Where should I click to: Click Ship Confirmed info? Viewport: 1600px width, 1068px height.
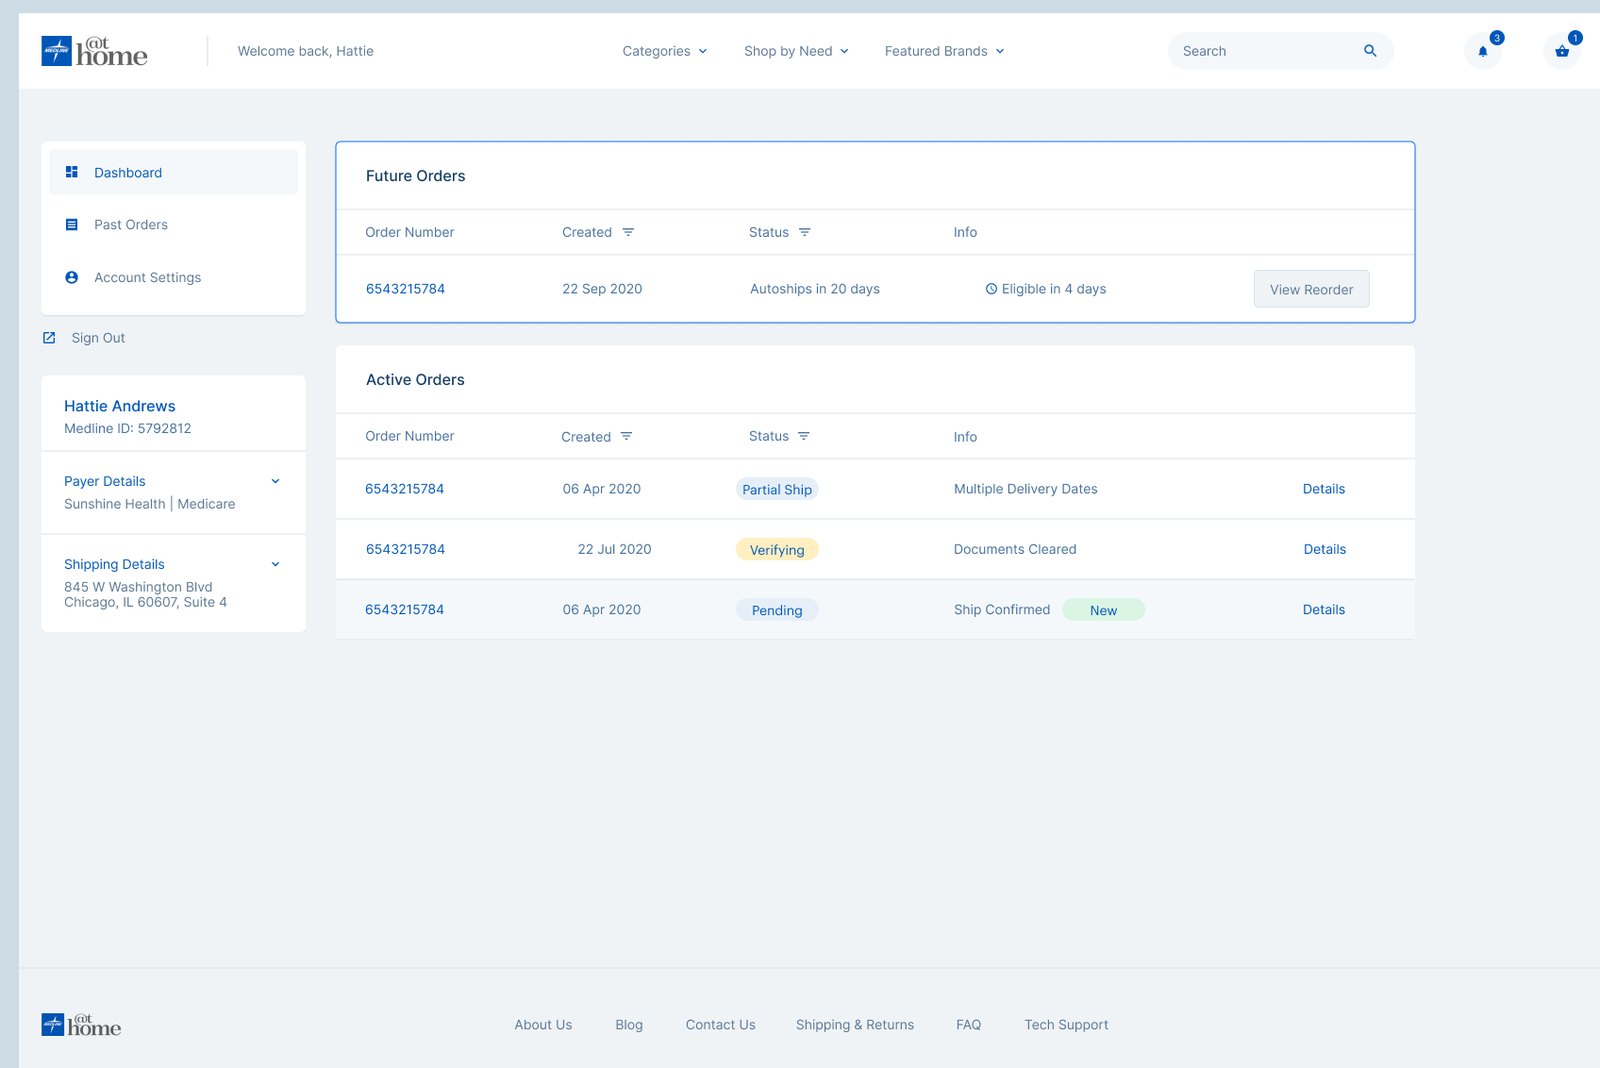[x=1002, y=609]
